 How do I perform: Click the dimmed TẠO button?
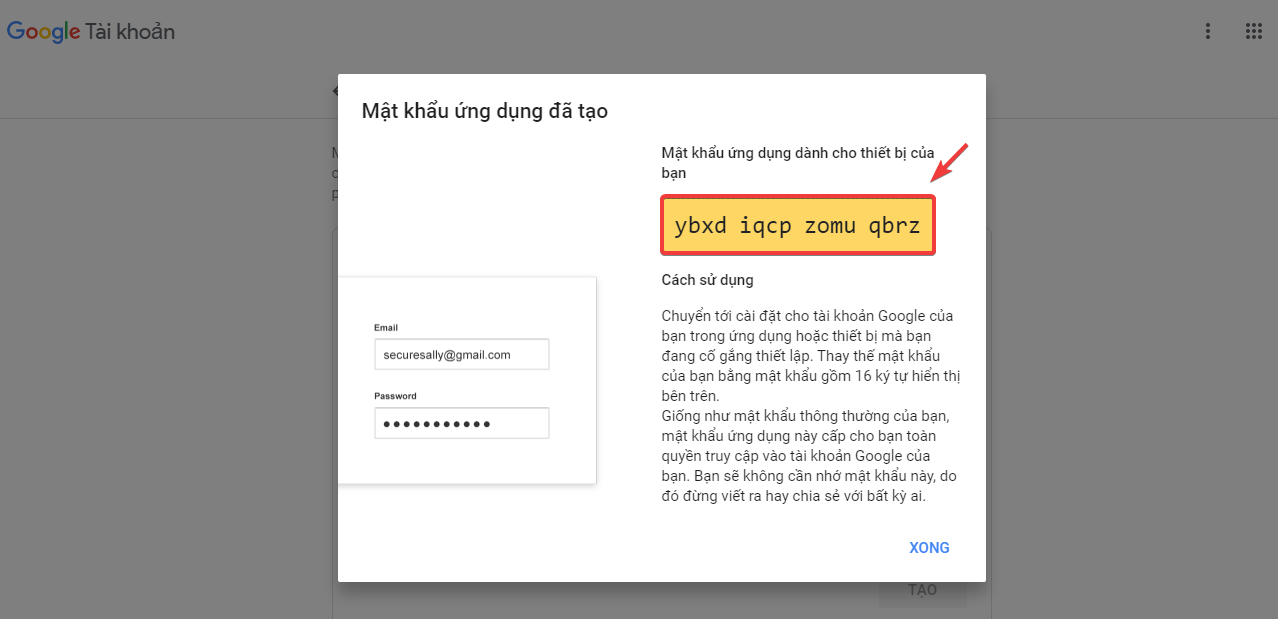[922, 590]
